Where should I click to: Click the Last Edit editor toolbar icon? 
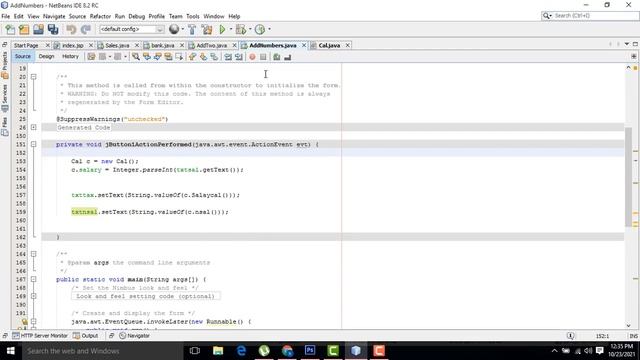pyautogui.click(x=91, y=57)
